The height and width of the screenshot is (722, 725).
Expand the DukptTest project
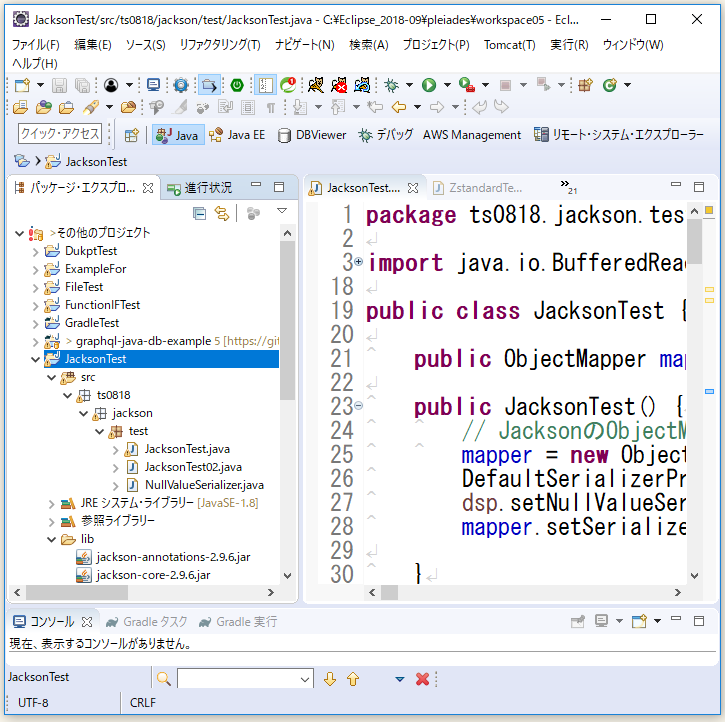point(36,251)
